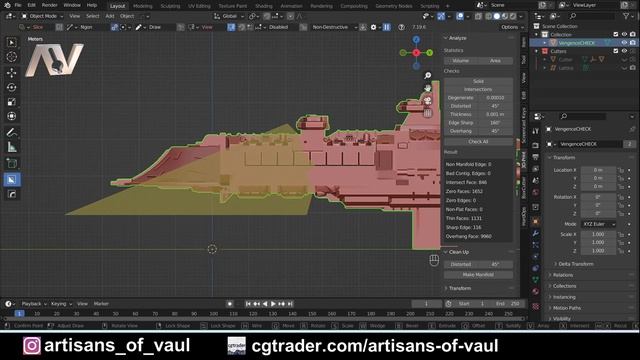The width and height of the screenshot is (640, 360).
Task: Click the Area statistics button
Action: pyautogui.click(x=496, y=61)
